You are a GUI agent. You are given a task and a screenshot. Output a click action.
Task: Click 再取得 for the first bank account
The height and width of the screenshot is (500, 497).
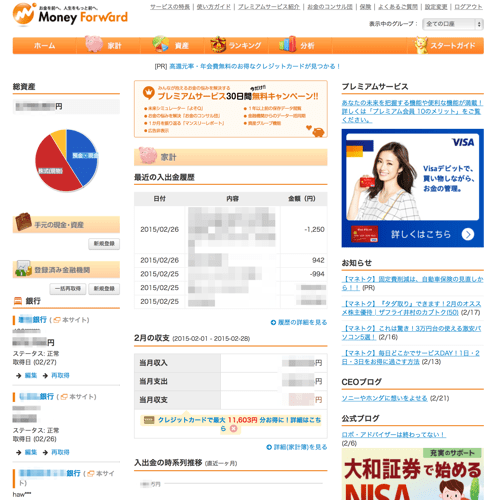(60, 375)
